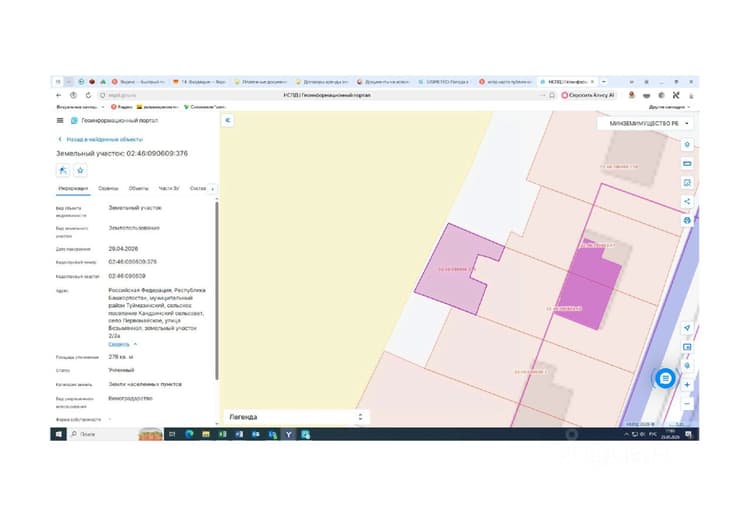The height and width of the screenshot is (530, 750).
Task: Open a new browser tab with the plus button
Action: click(x=604, y=82)
